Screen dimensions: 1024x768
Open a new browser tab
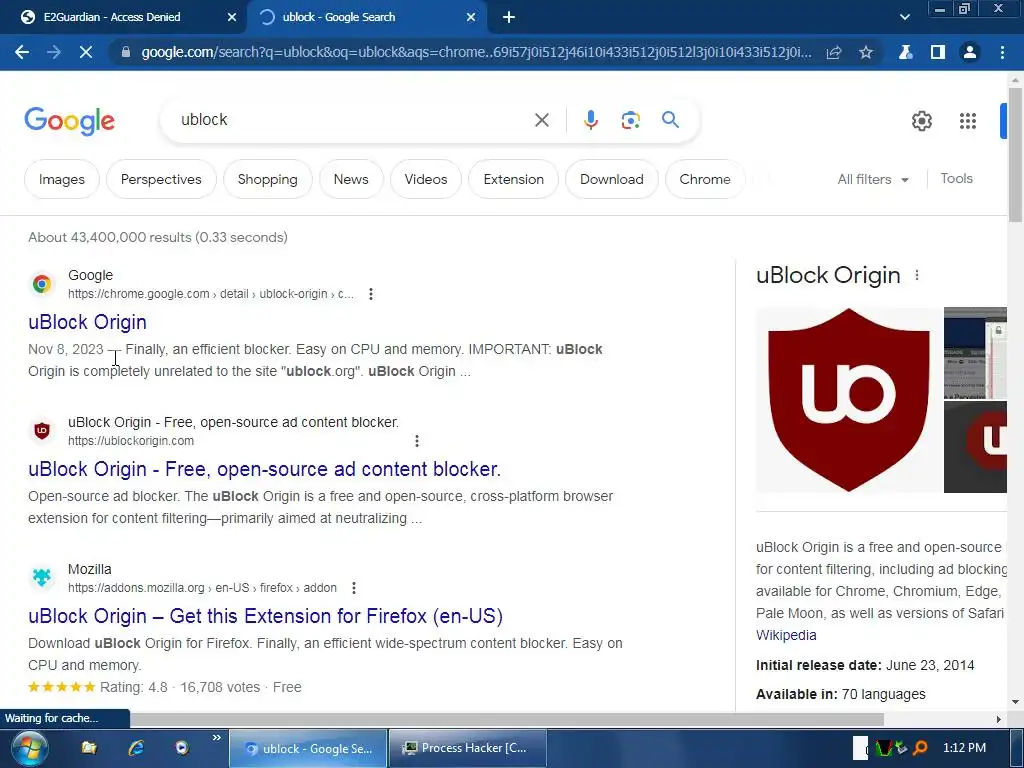(x=509, y=18)
